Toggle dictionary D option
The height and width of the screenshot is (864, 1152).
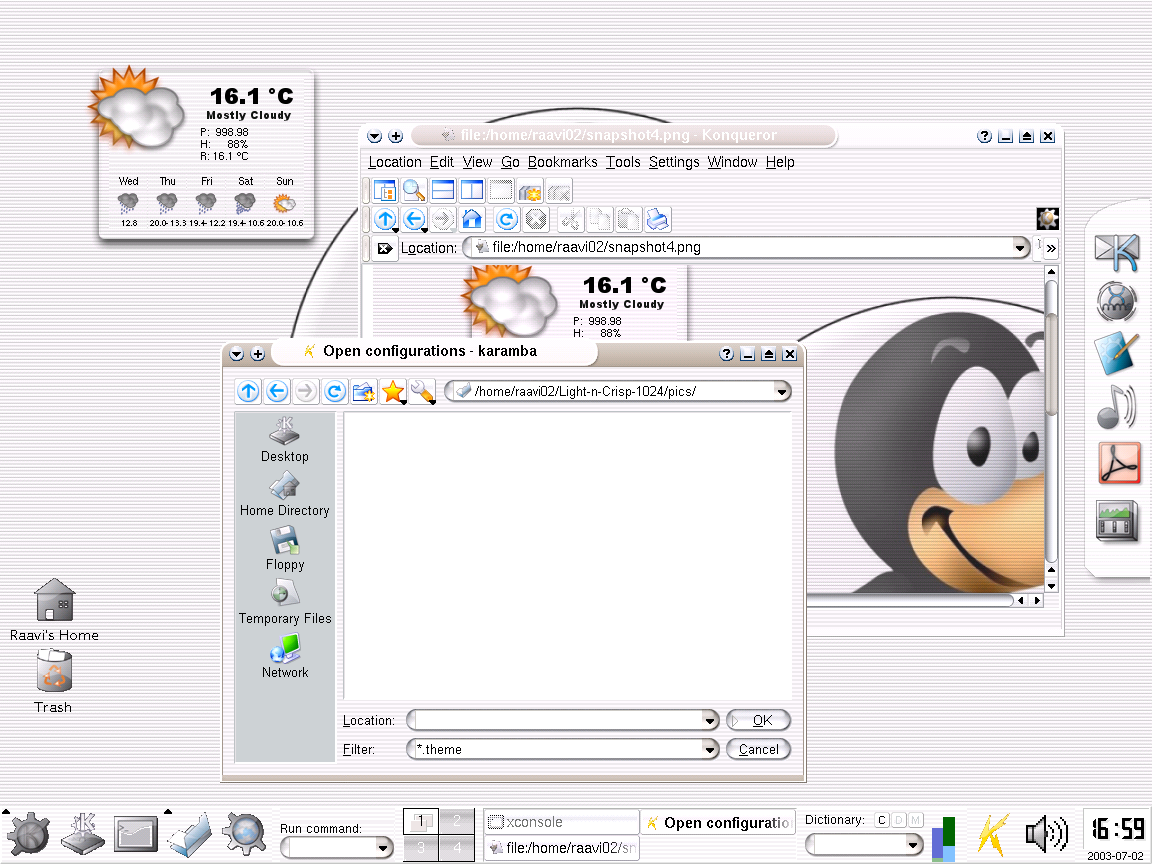(x=899, y=820)
